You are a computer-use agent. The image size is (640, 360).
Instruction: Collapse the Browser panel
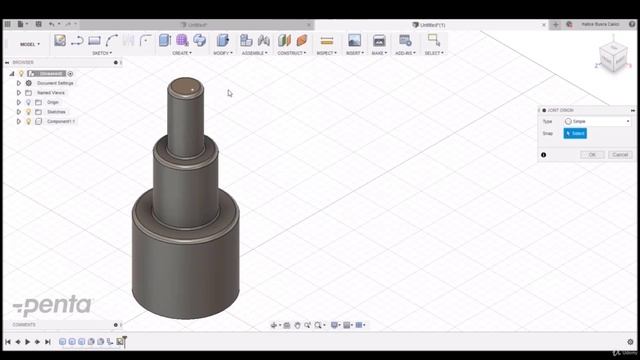(7, 62)
